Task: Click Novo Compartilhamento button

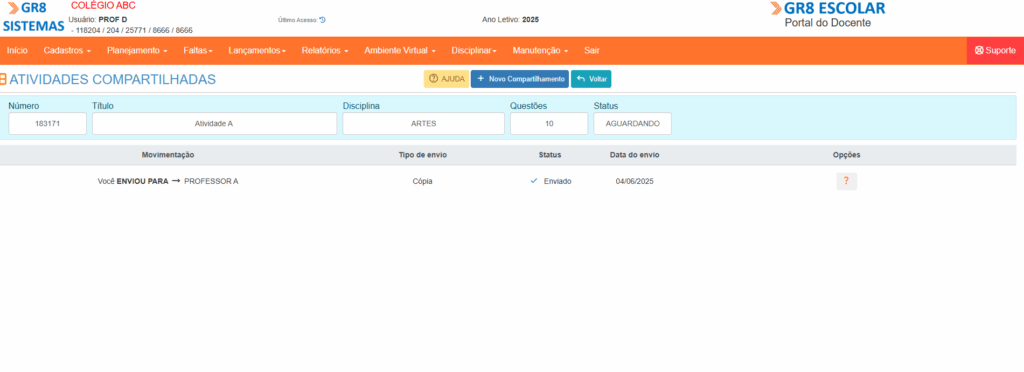Action: pos(520,79)
